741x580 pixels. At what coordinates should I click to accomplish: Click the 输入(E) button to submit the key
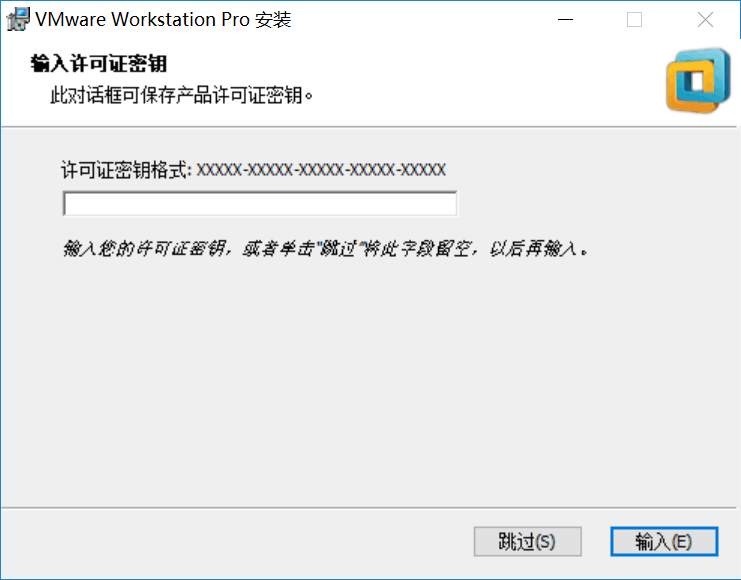(664, 541)
